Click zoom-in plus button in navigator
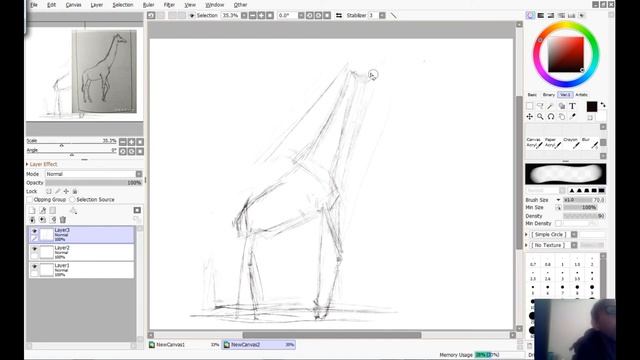640x360 pixels. [x=131, y=142]
